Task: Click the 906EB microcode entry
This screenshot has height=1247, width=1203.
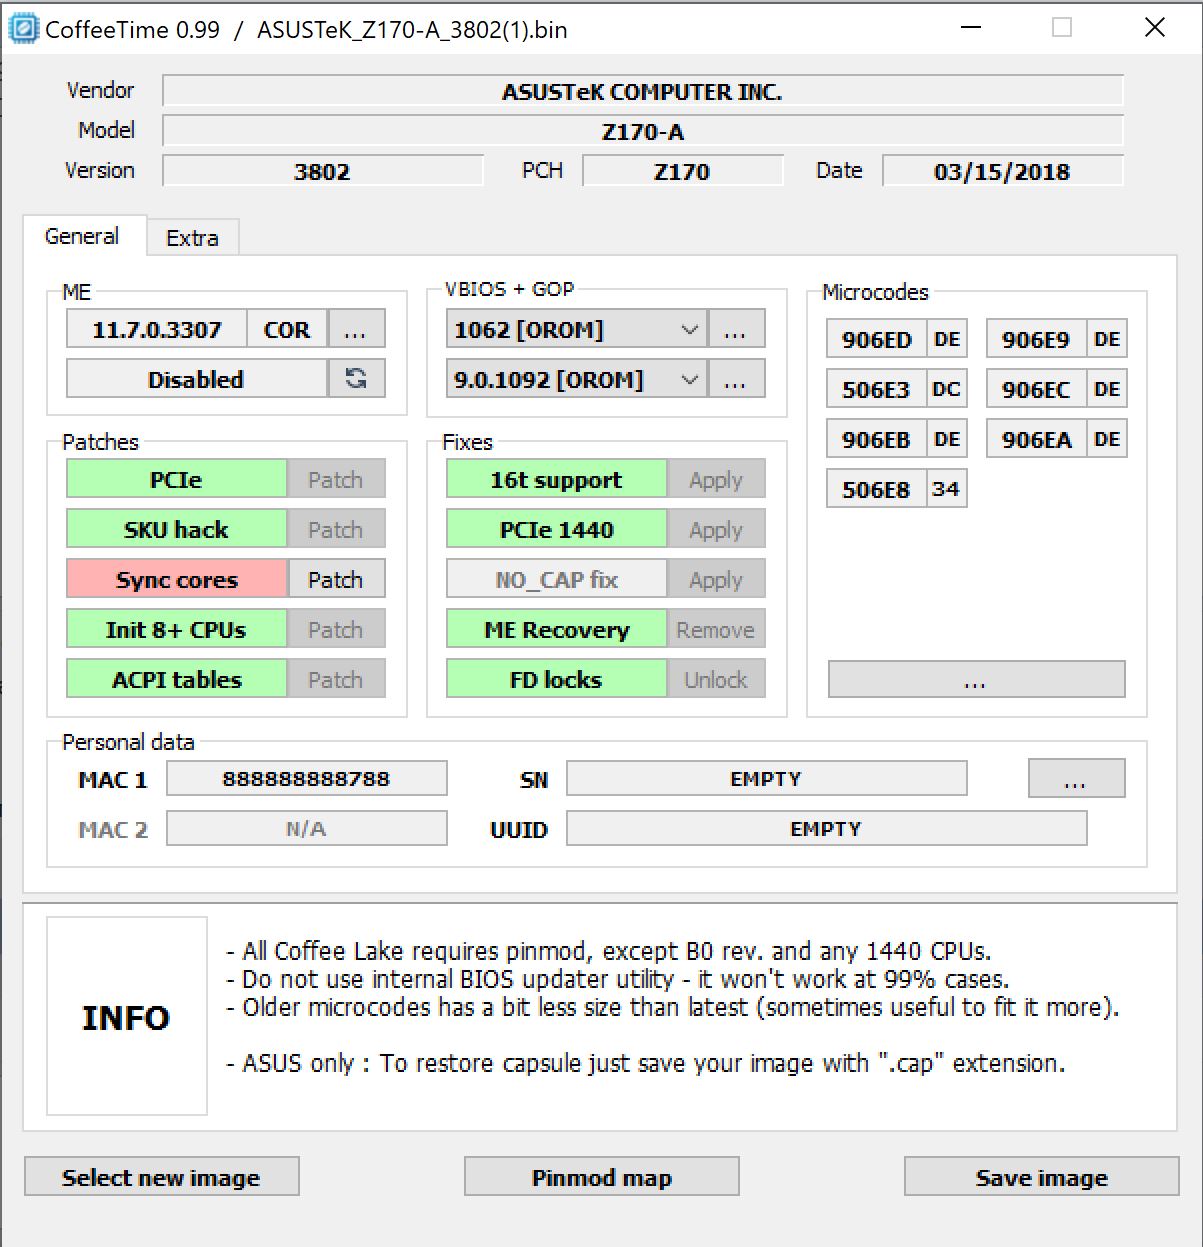Action: pos(877,439)
